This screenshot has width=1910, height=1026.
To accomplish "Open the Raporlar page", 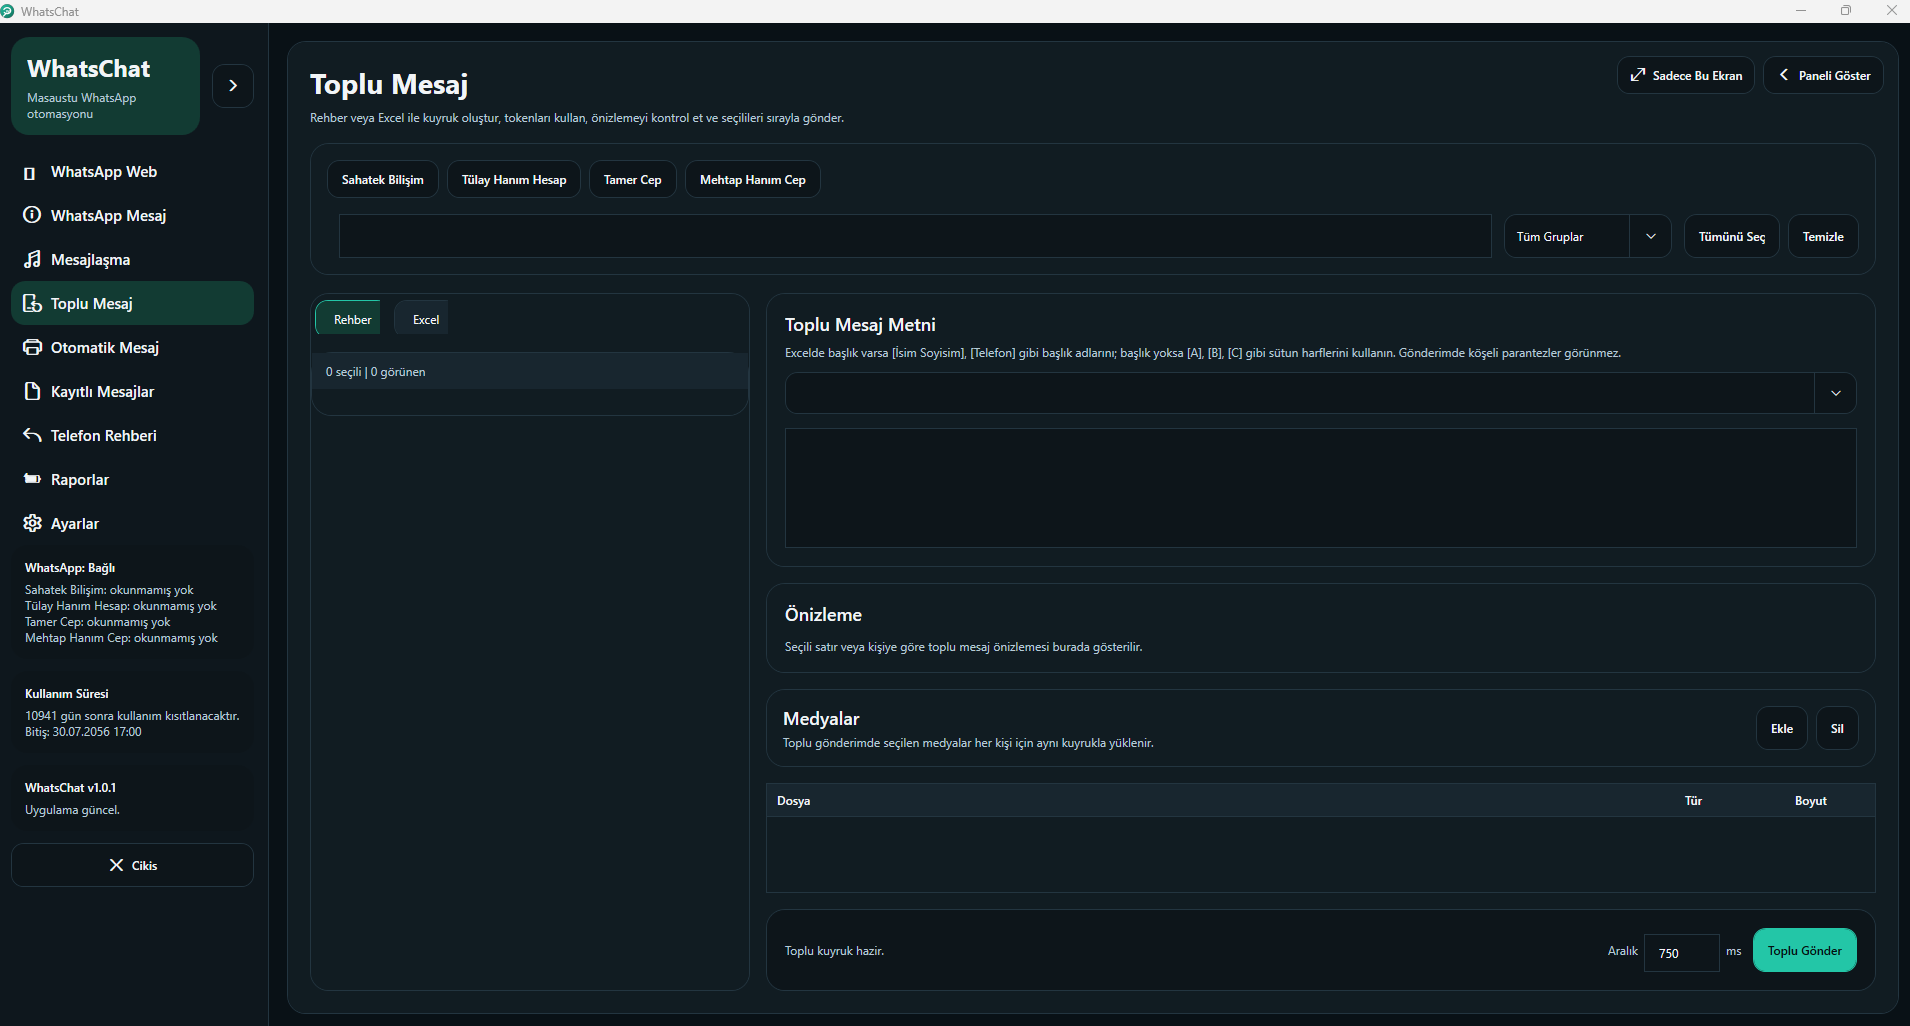I will tap(132, 480).
